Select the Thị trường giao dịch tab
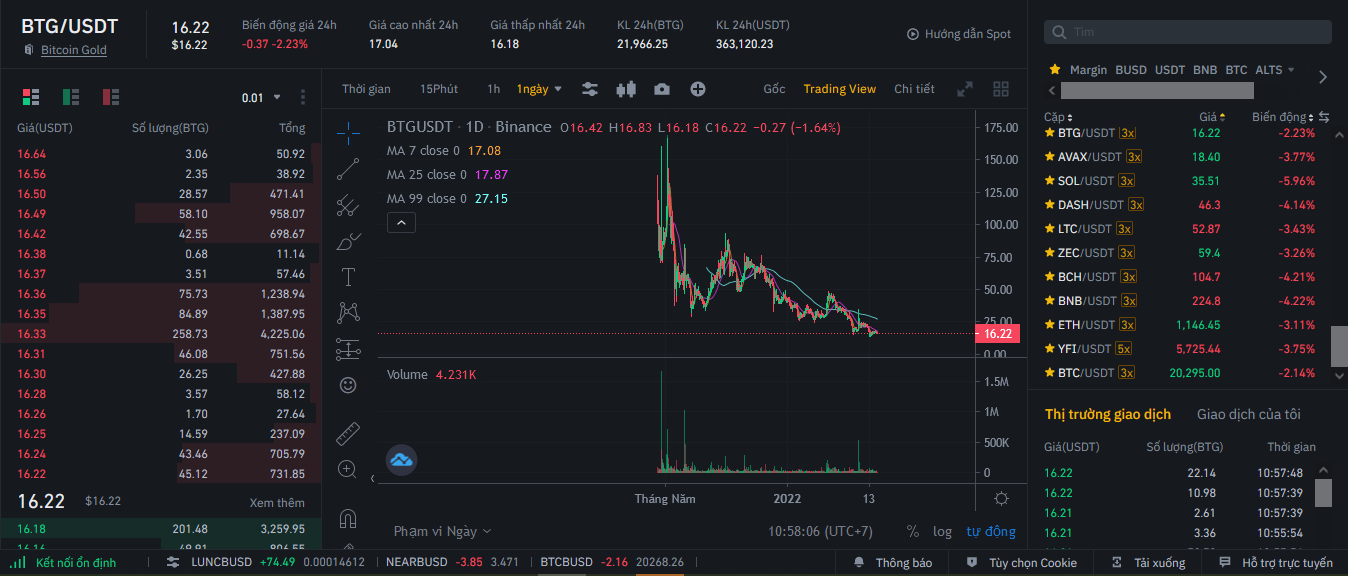 tap(1108, 414)
